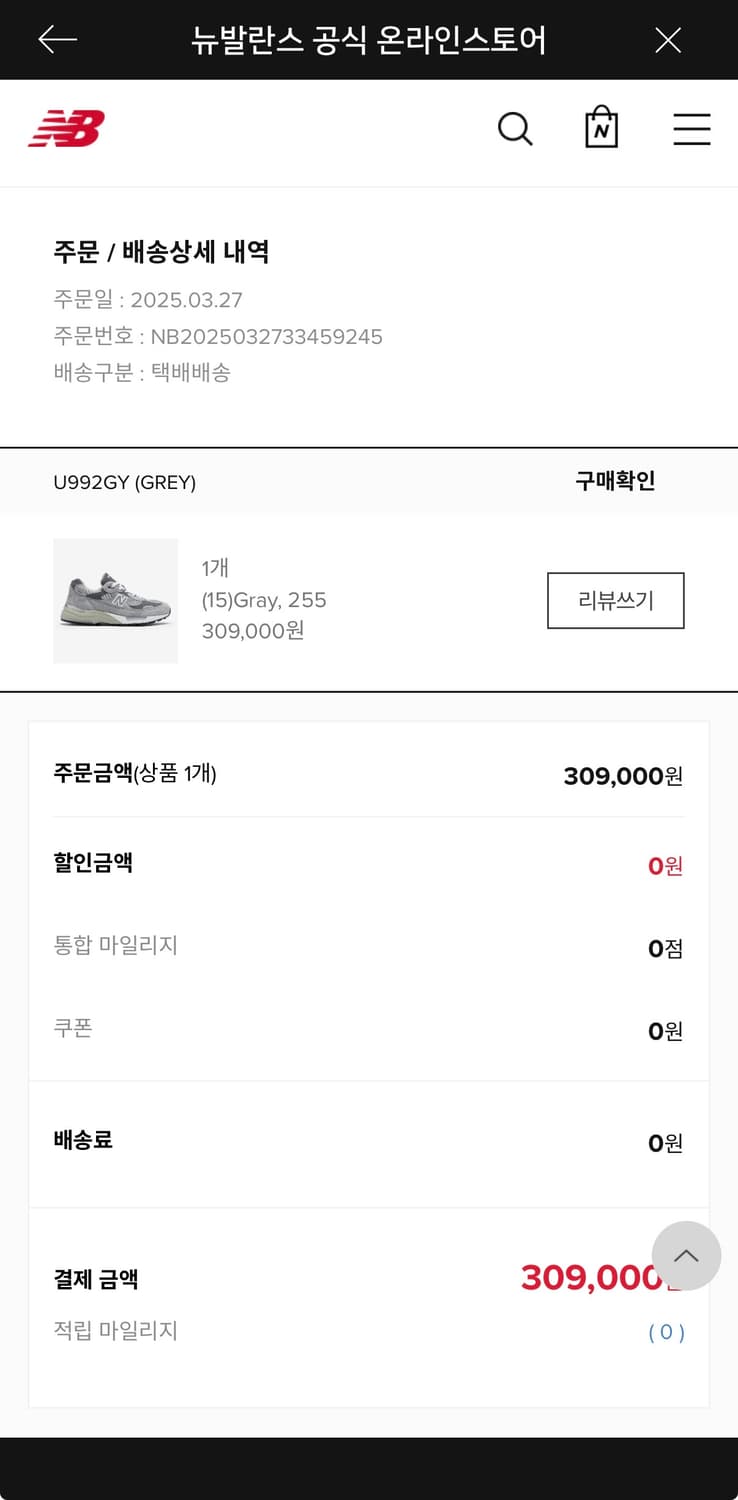The image size is (738, 1500).
Task: Tap the 쿠폰 discount row label
Action: click(73, 1028)
